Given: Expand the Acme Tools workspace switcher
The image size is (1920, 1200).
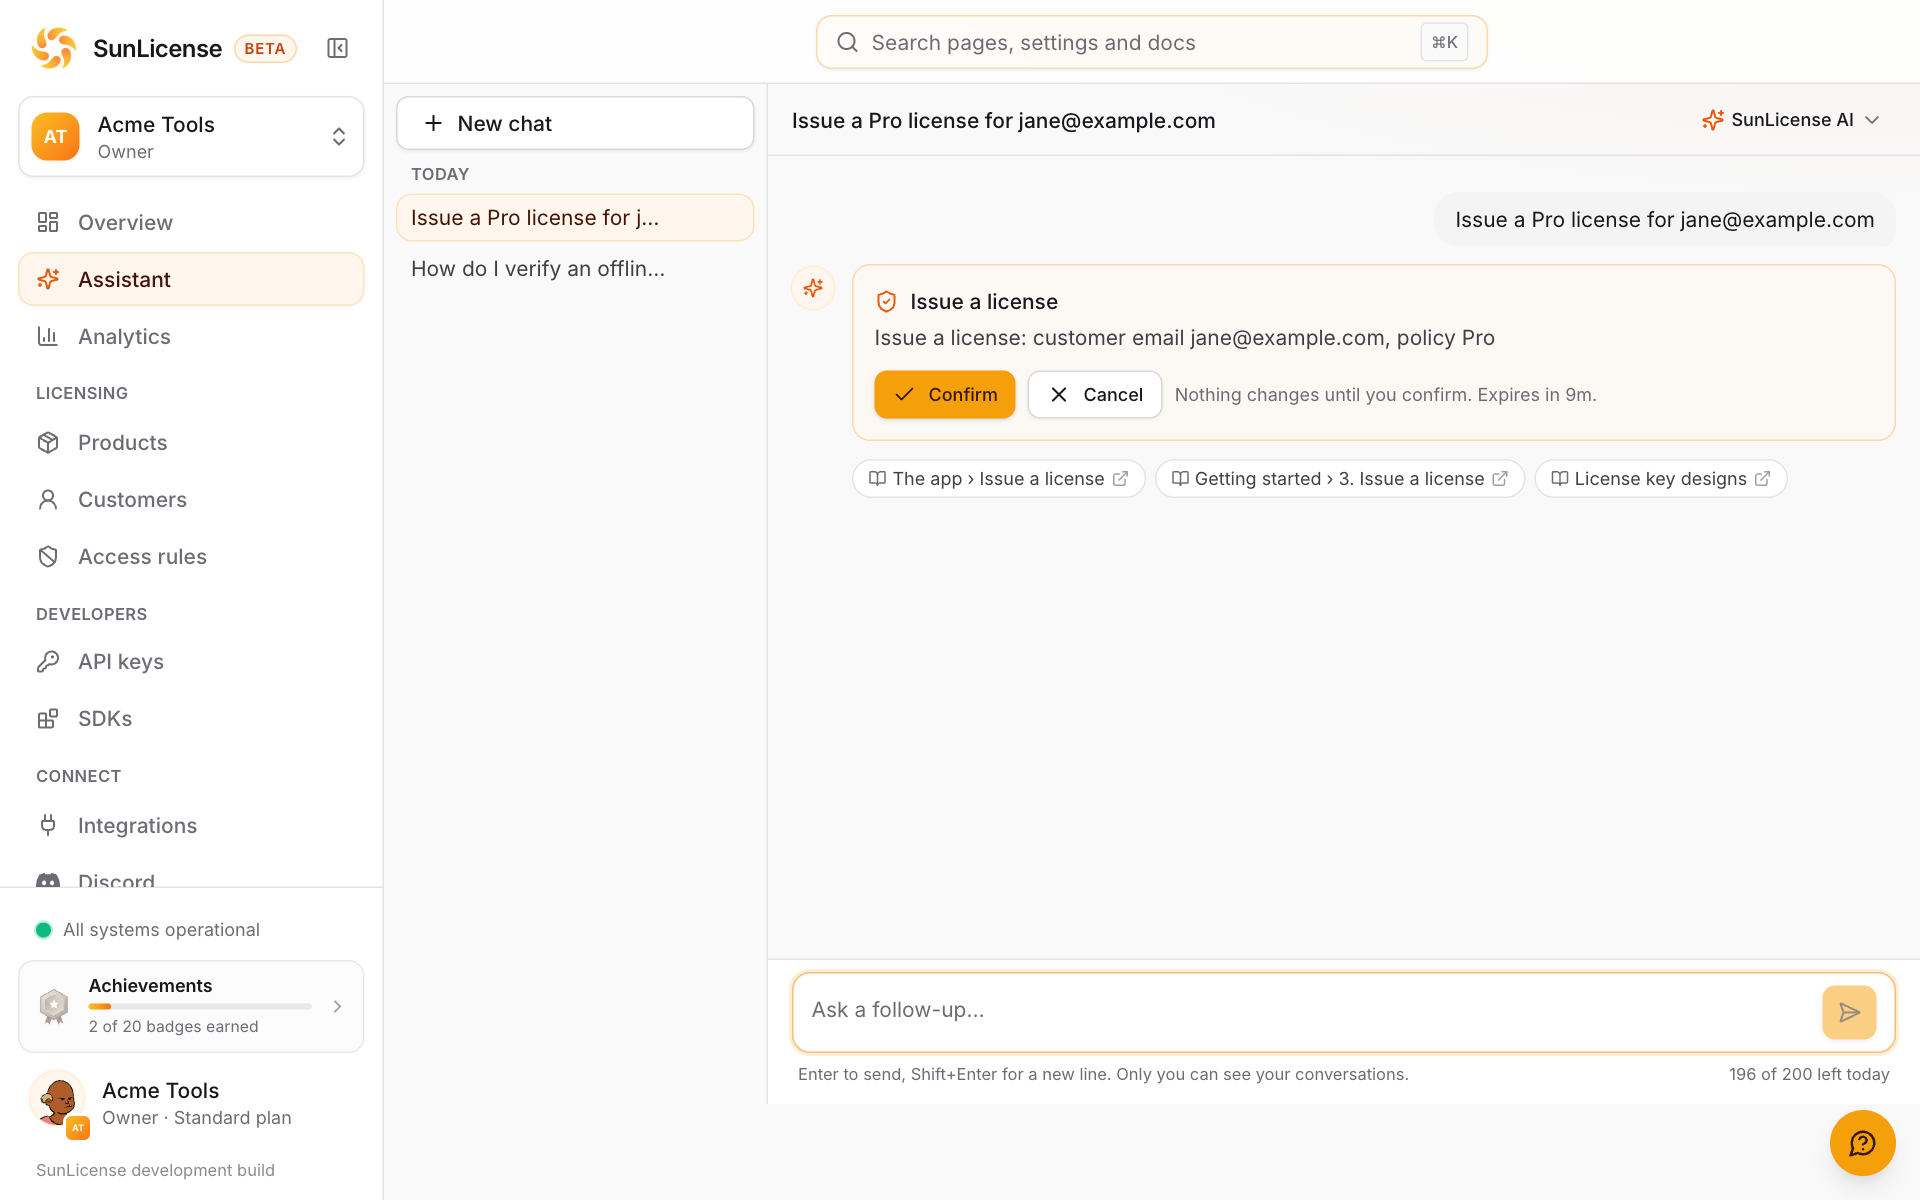Looking at the screenshot, I should tap(191, 137).
